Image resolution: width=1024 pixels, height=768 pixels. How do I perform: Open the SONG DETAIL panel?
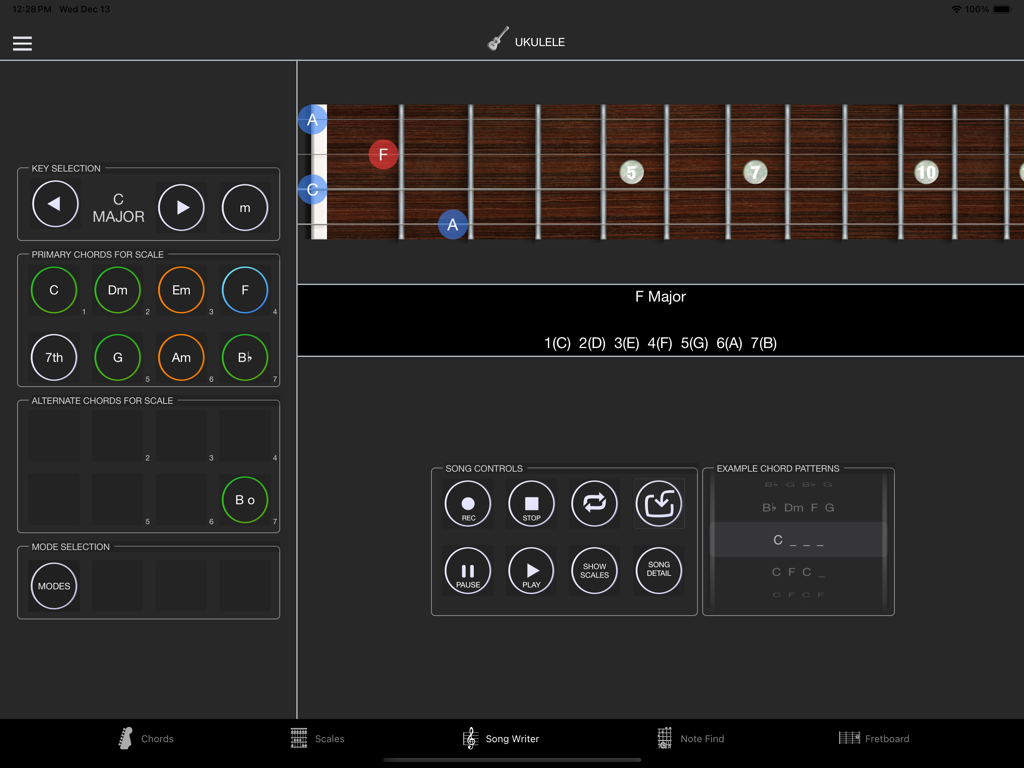[658, 570]
